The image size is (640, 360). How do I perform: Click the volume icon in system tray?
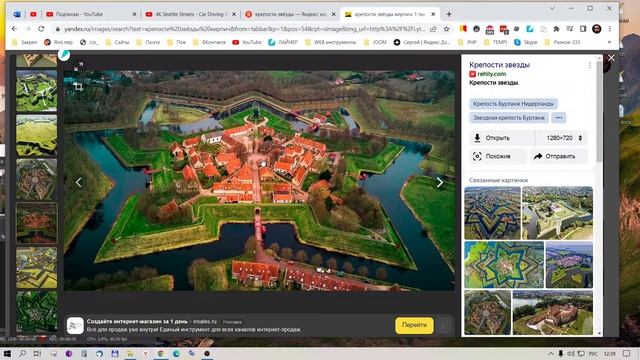(571, 353)
